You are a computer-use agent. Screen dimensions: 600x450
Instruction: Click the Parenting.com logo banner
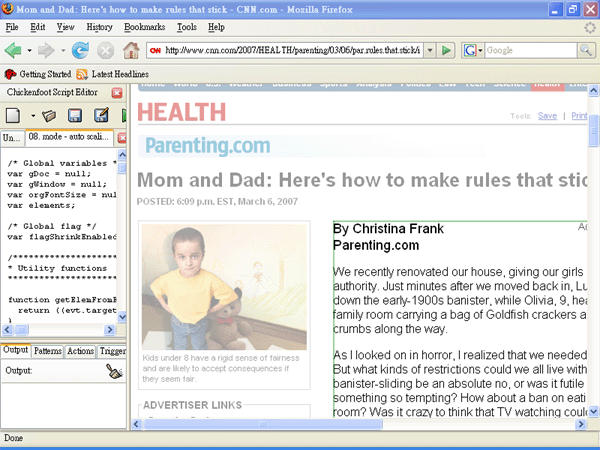(207, 146)
